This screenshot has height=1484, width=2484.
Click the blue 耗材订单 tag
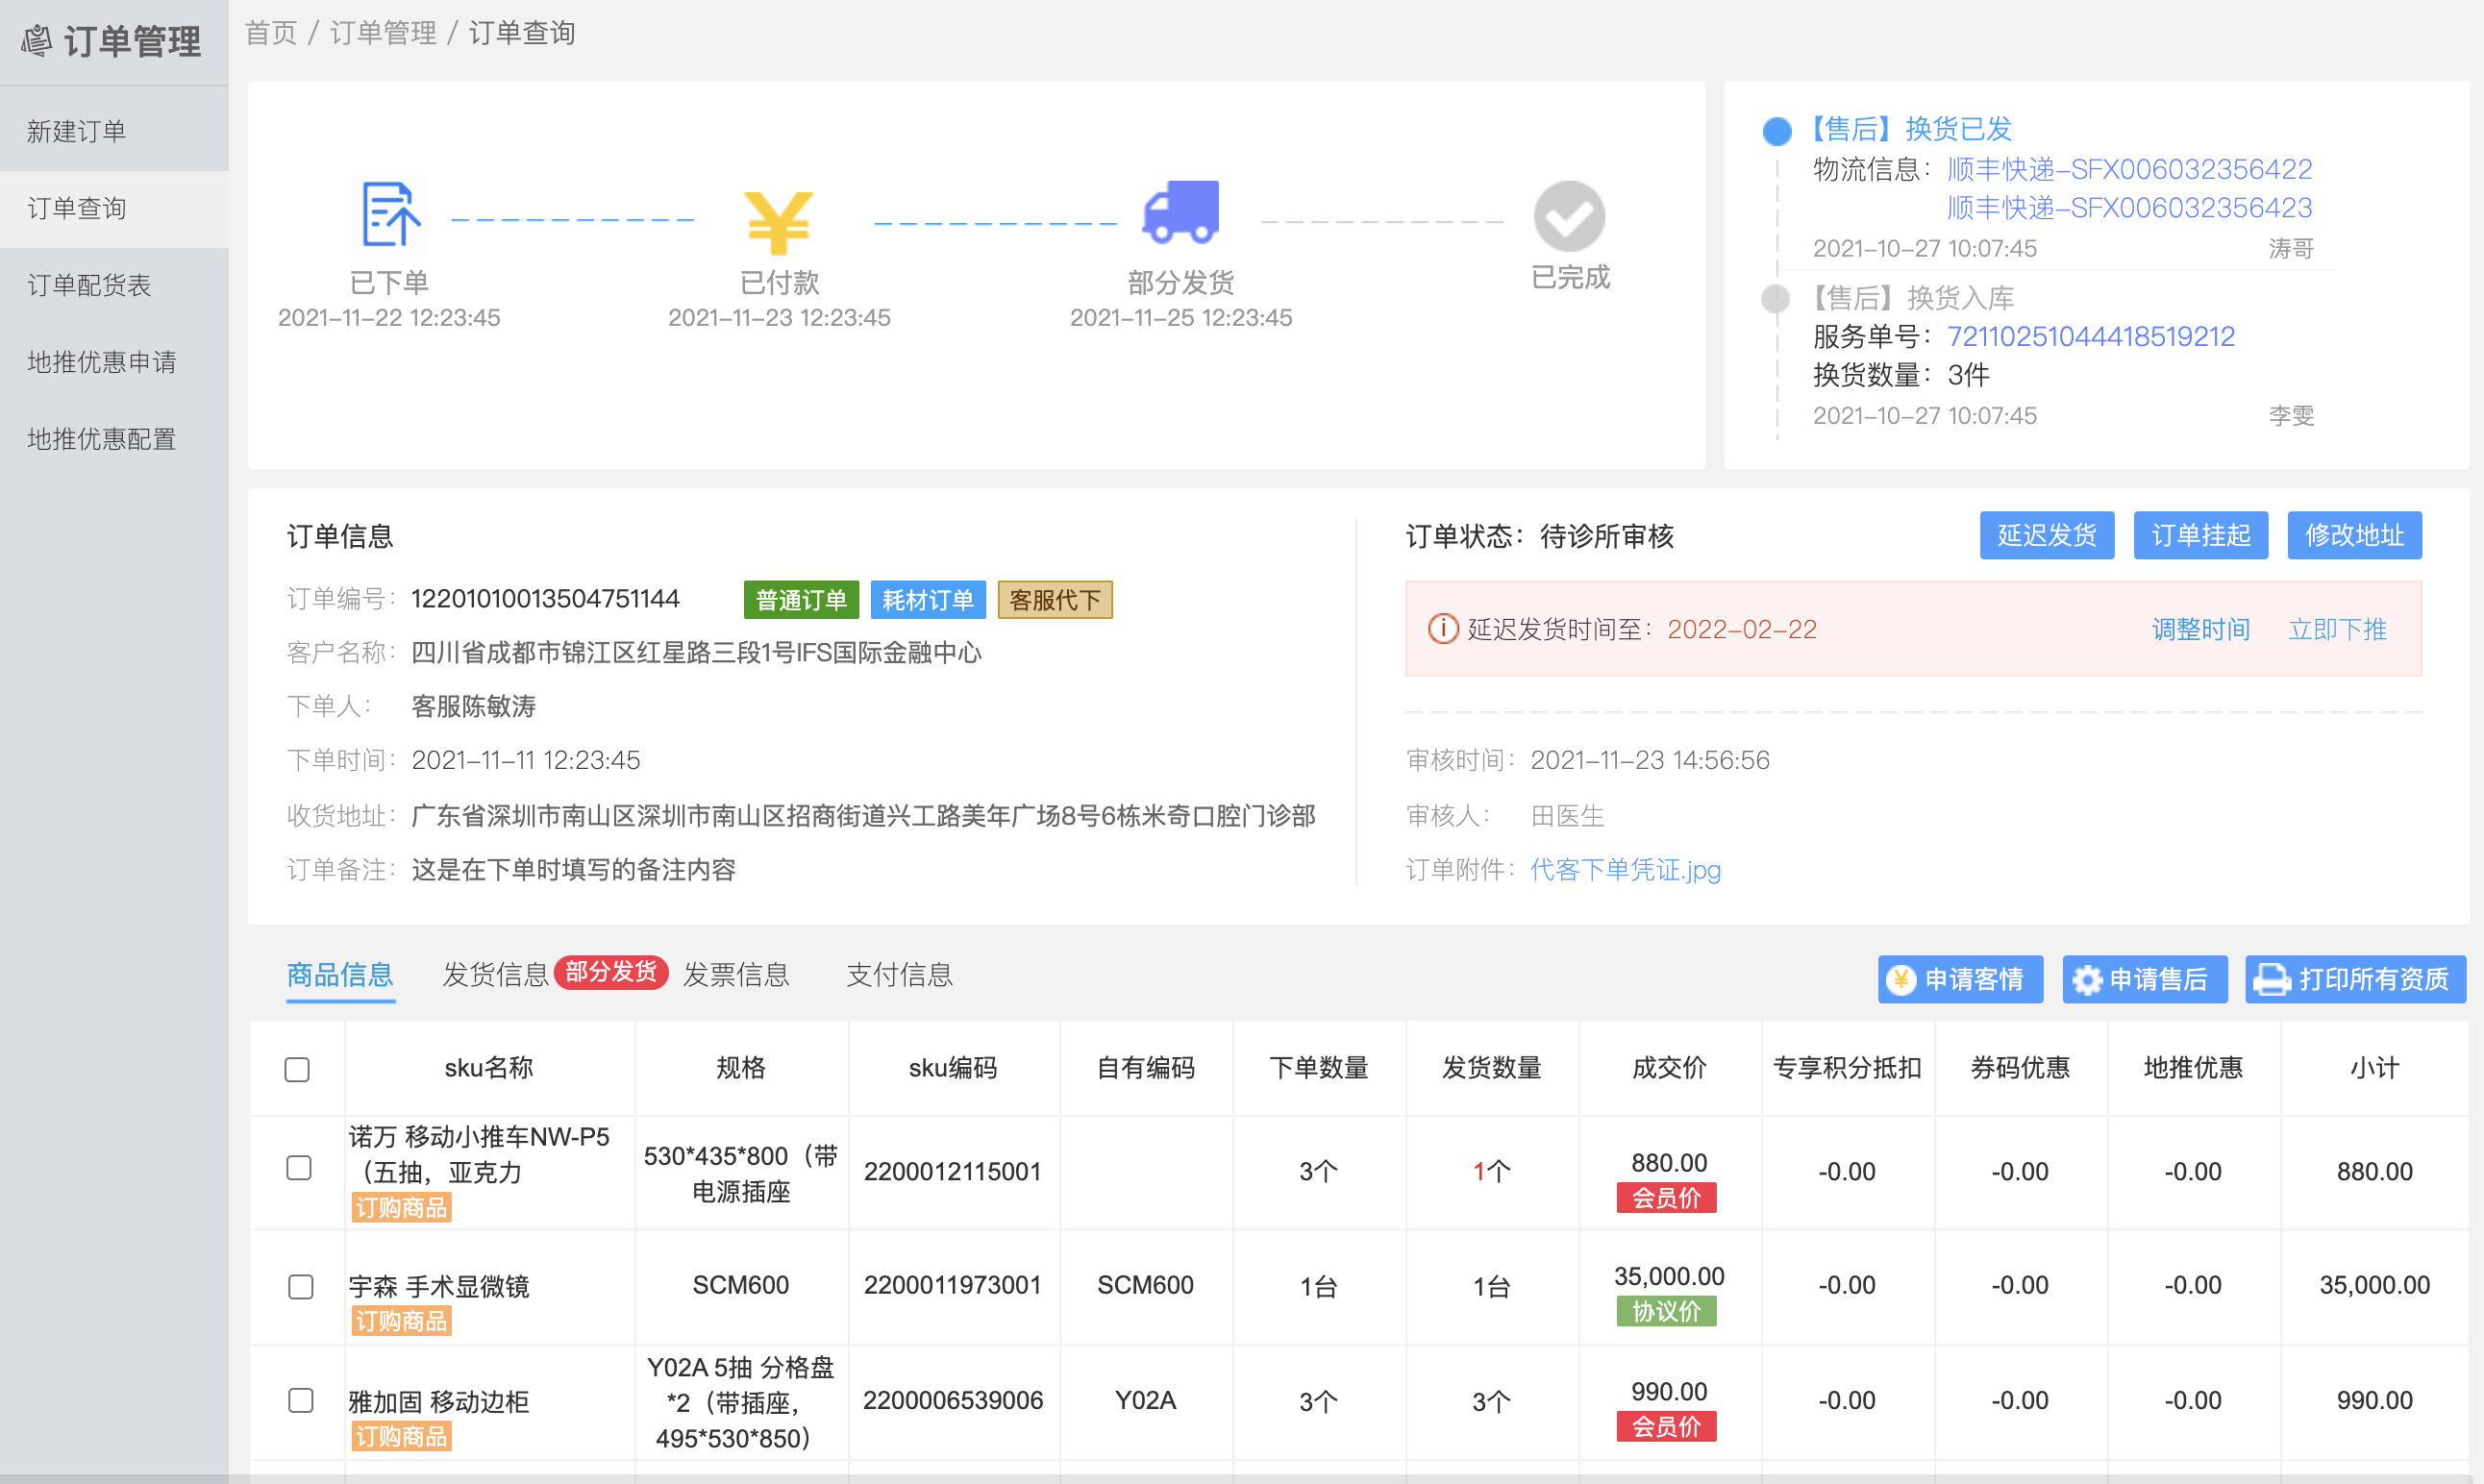click(928, 600)
